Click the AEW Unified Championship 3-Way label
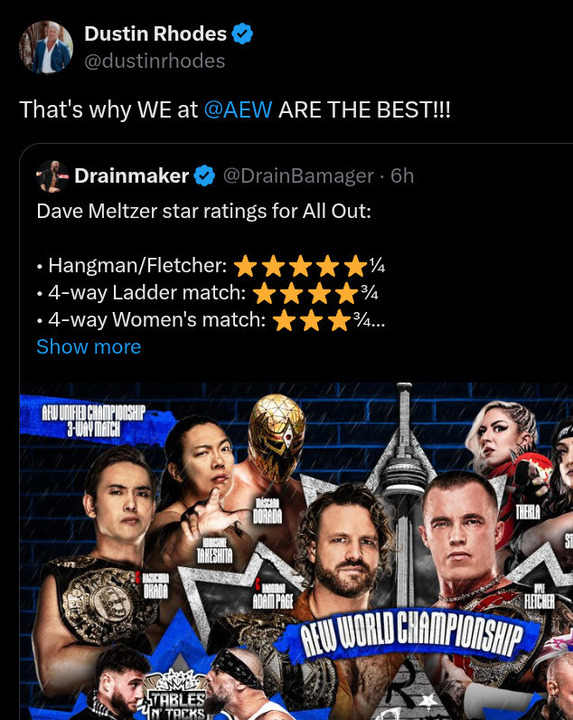Screen dimensions: 573x720 (x=94, y=421)
